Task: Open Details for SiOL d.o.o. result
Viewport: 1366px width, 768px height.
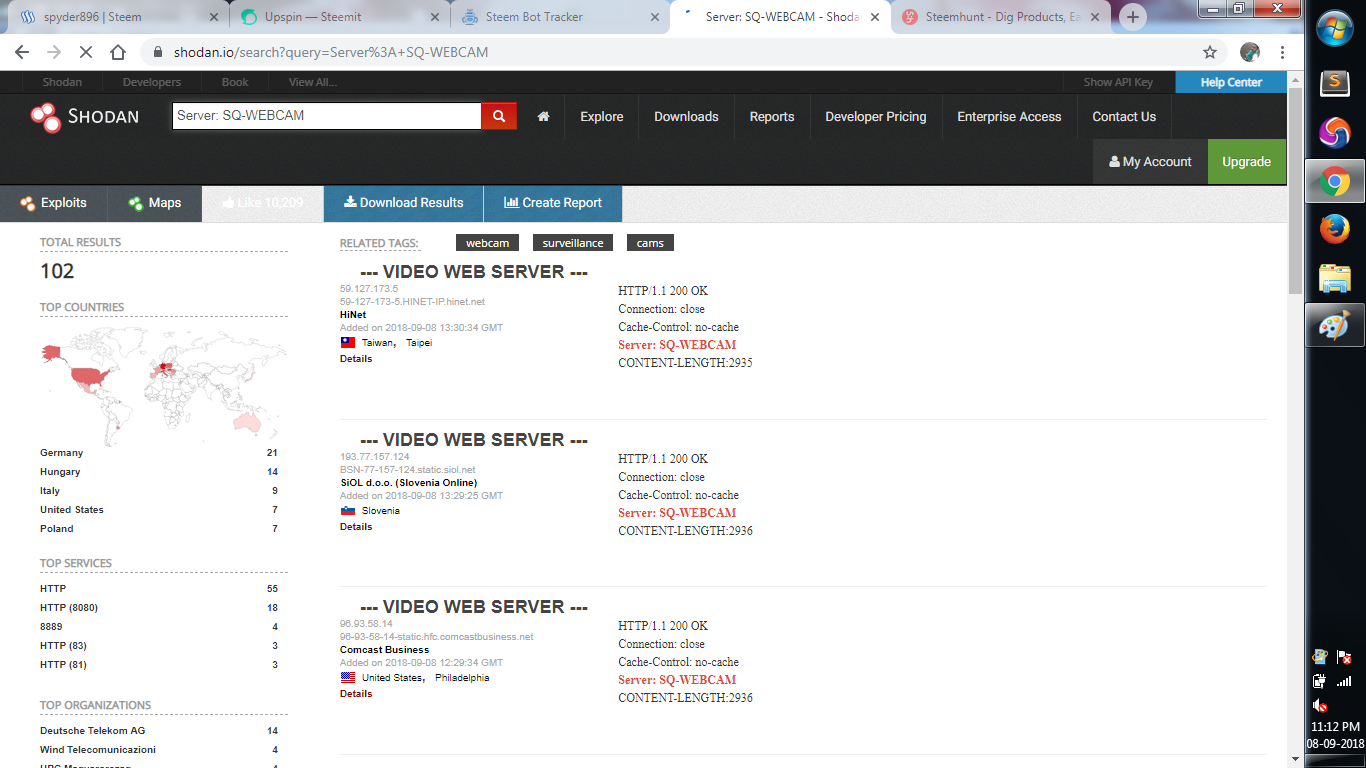Action: coord(356,527)
